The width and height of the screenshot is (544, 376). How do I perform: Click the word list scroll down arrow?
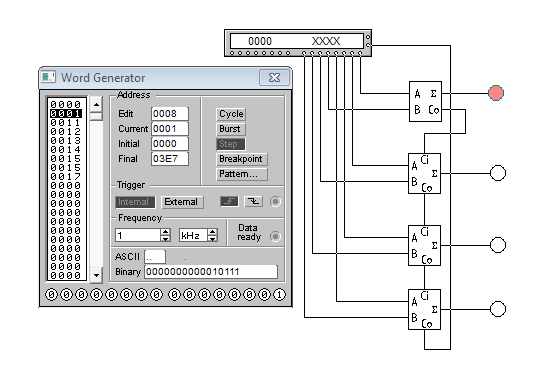pos(96,275)
